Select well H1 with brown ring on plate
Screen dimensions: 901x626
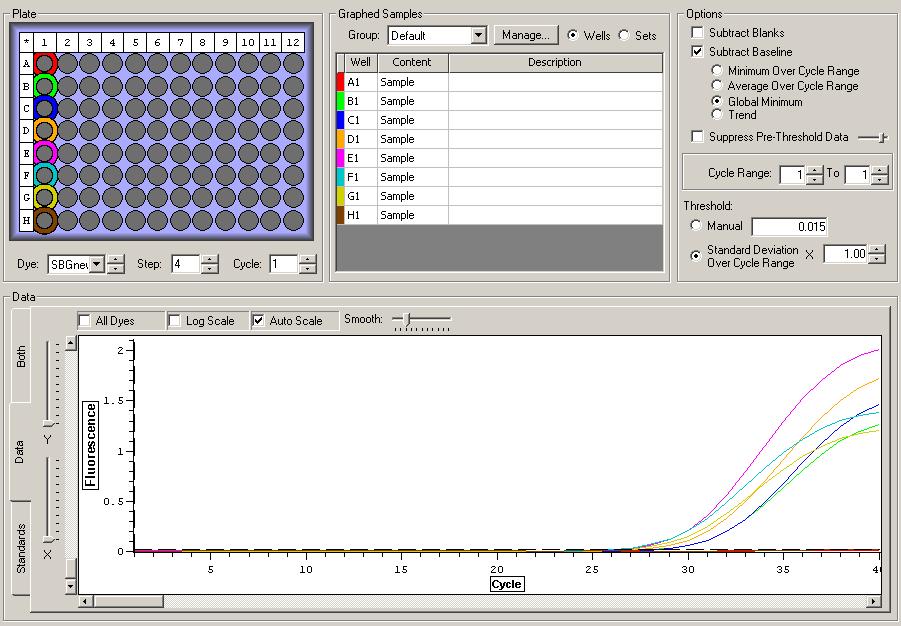point(45,220)
